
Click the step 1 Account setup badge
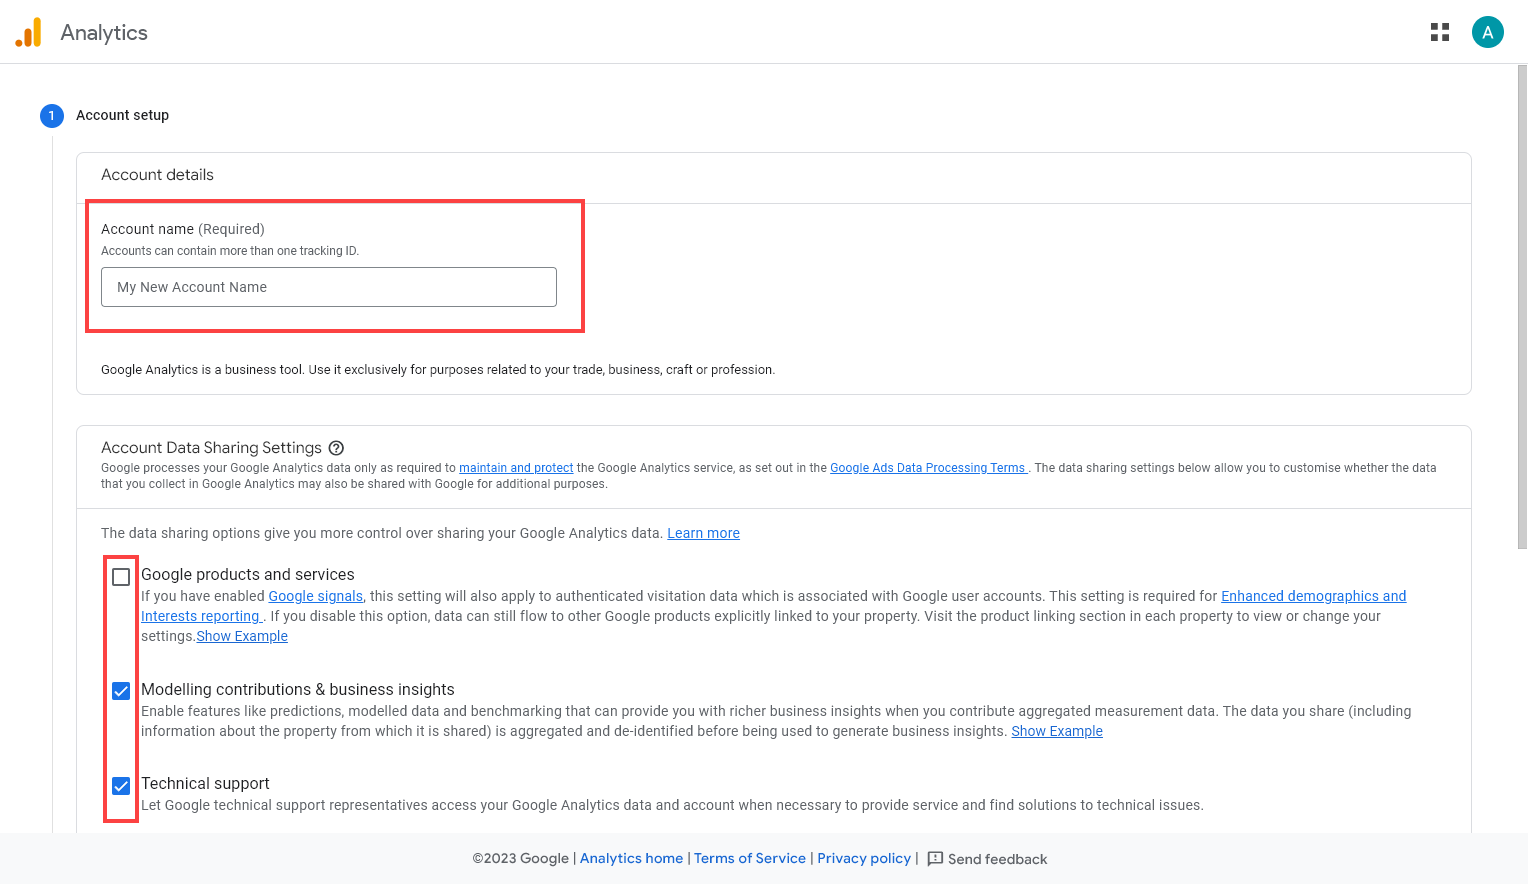point(51,115)
